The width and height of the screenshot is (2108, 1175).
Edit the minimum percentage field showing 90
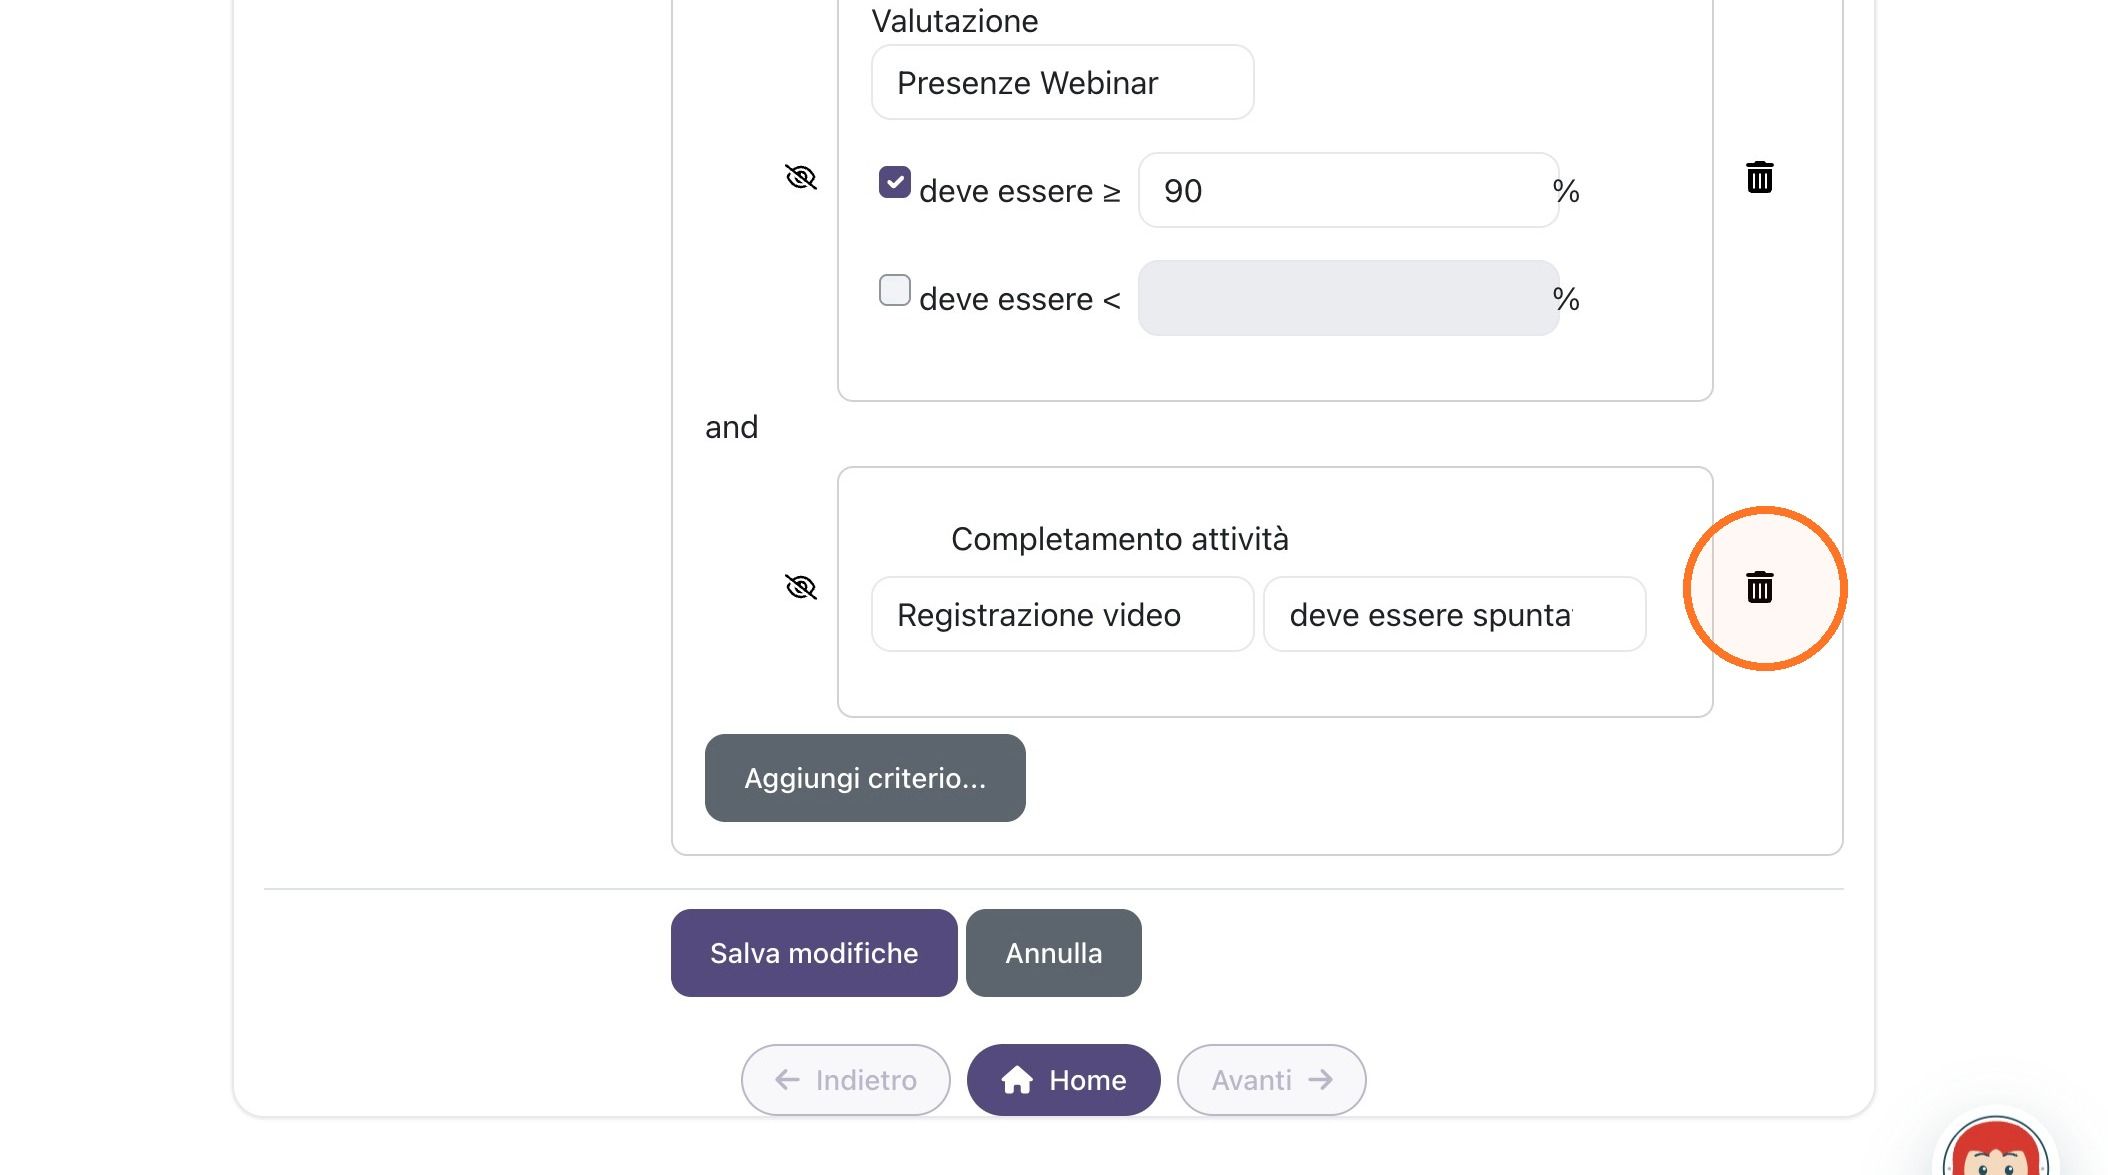click(1348, 190)
